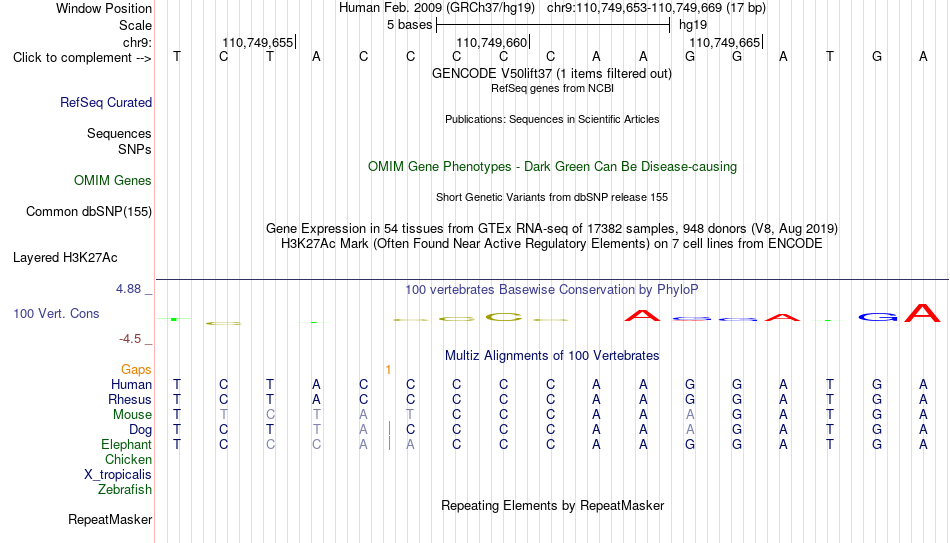950x543 pixels.
Task: Click the orange insertion bar in the Dog row
Action: [389, 429]
